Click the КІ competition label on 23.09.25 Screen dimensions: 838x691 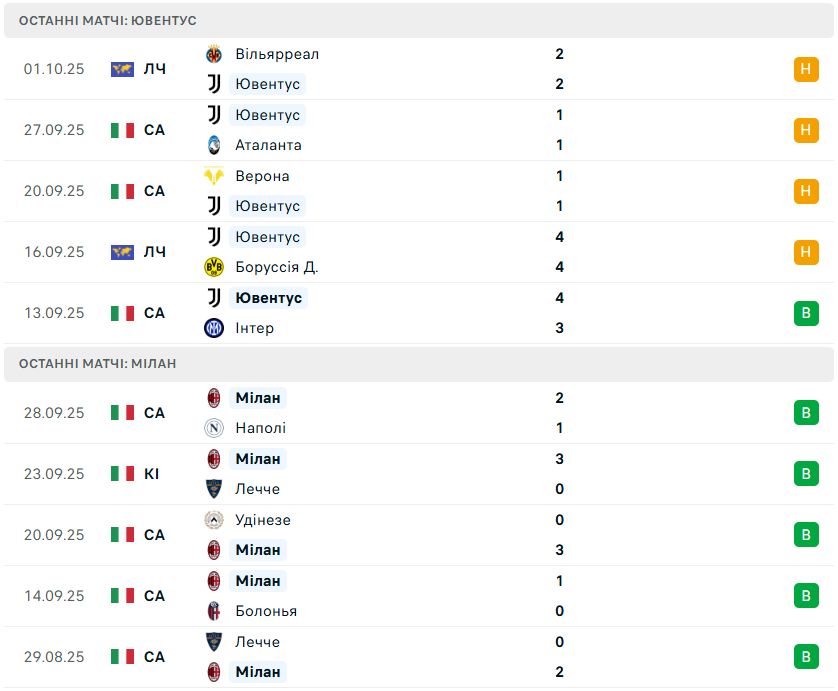(x=152, y=474)
